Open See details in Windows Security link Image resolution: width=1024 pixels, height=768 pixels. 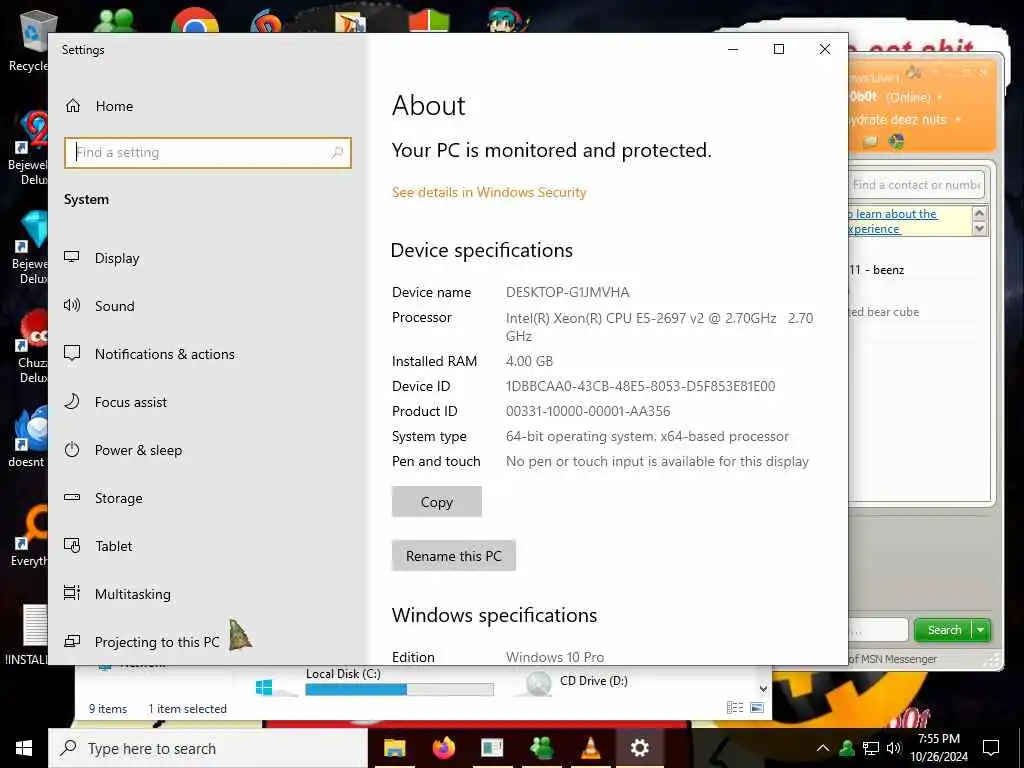pyautogui.click(x=489, y=192)
